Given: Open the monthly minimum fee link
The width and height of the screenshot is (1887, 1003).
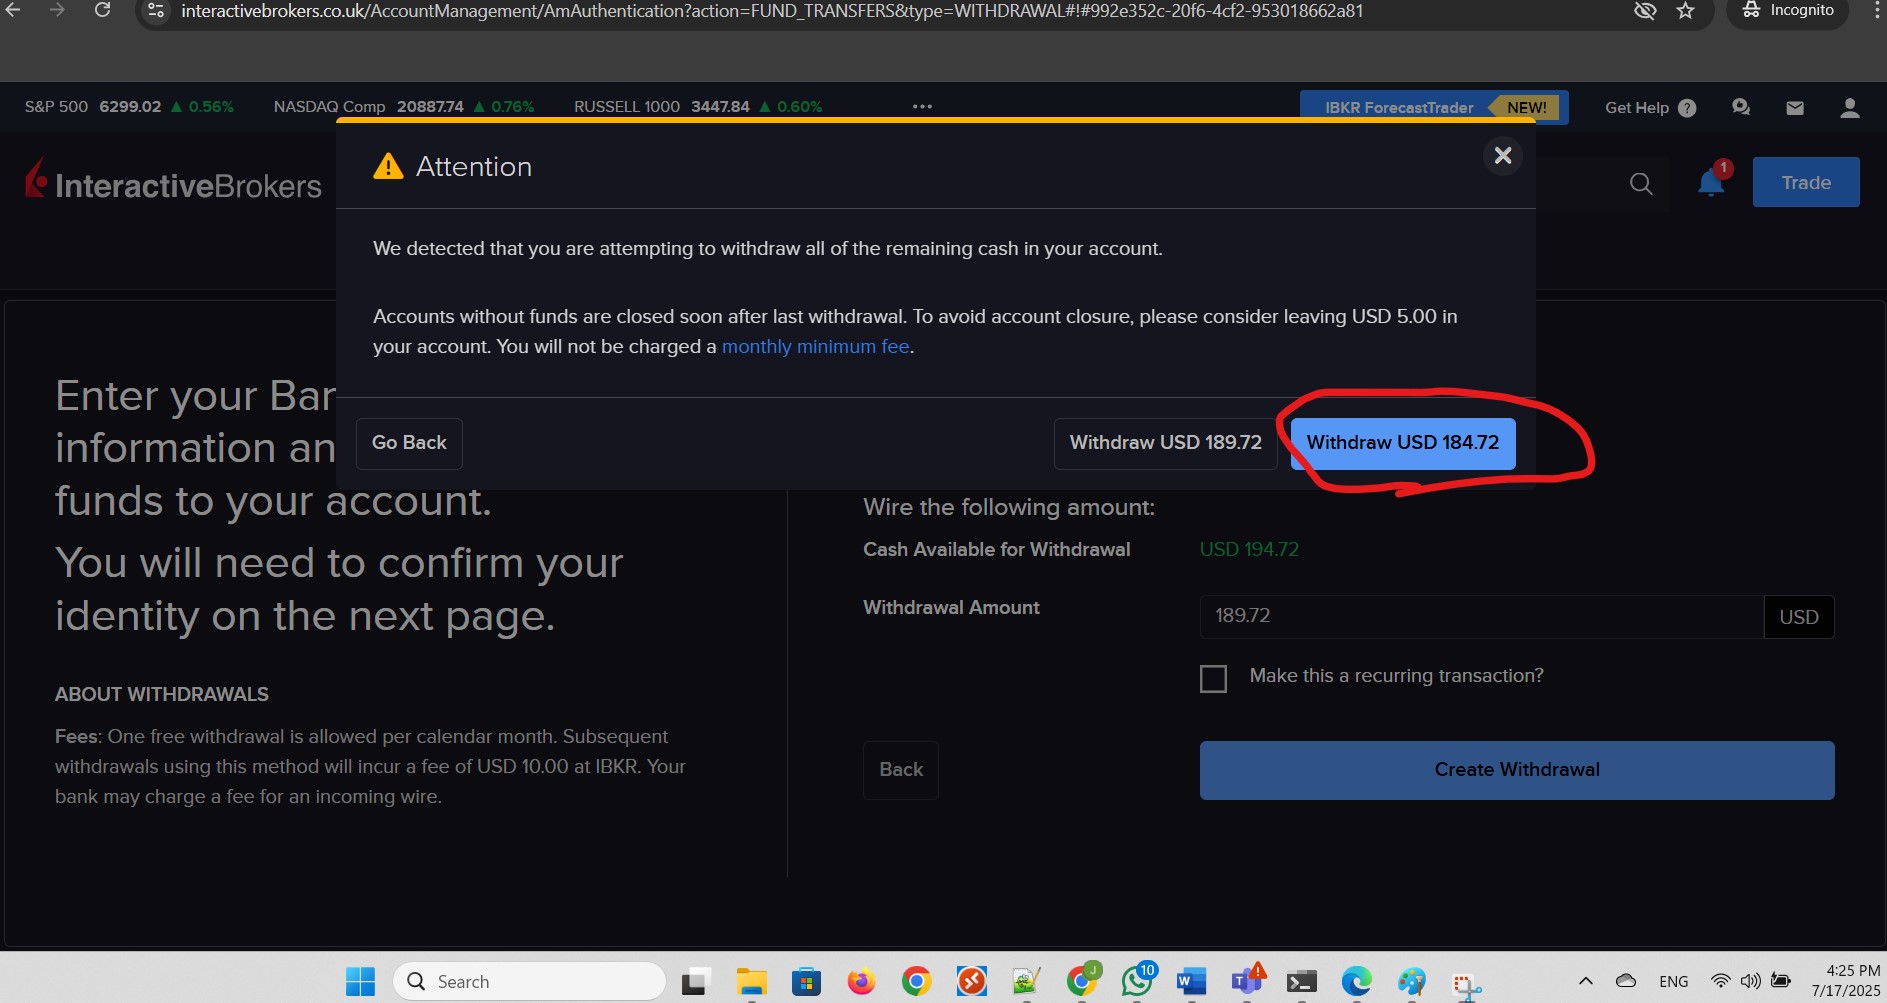Looking at the screenshot, I should (x=815, y=347).
